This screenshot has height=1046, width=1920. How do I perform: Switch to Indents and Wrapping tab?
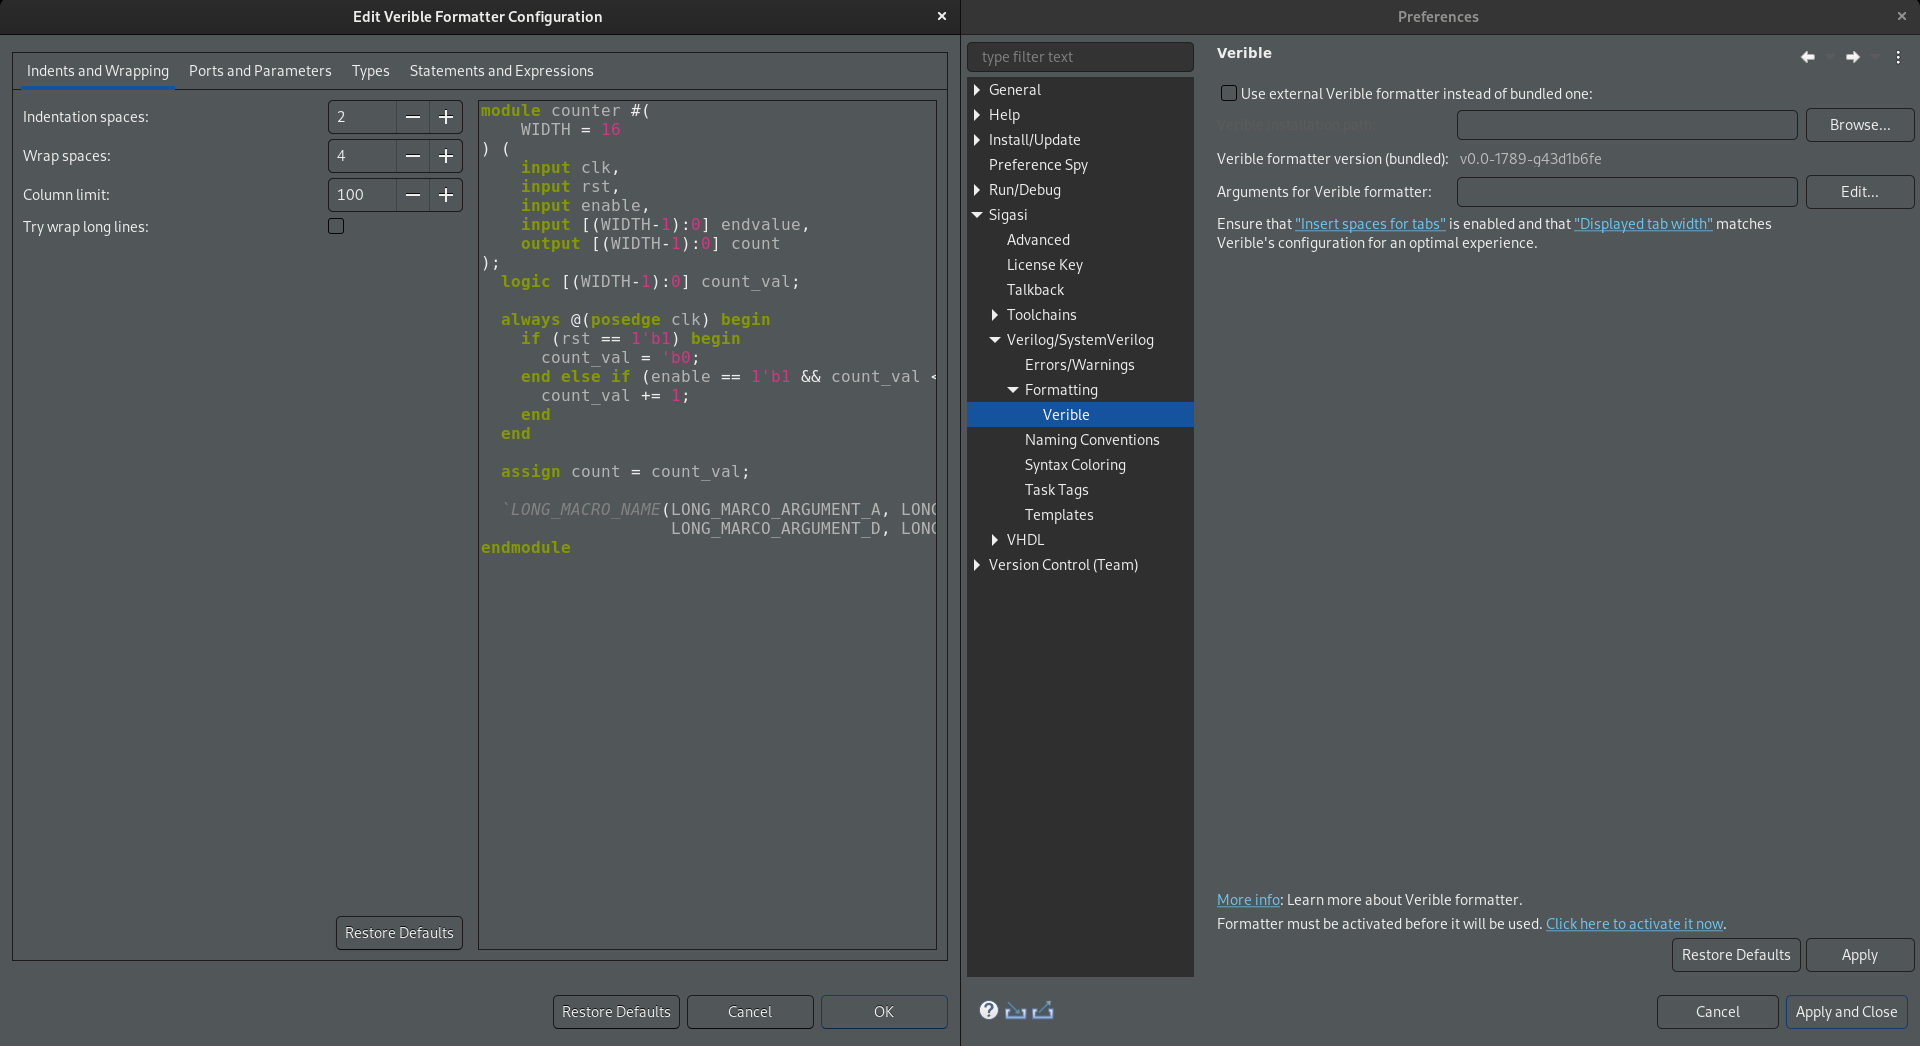point(98,71)
